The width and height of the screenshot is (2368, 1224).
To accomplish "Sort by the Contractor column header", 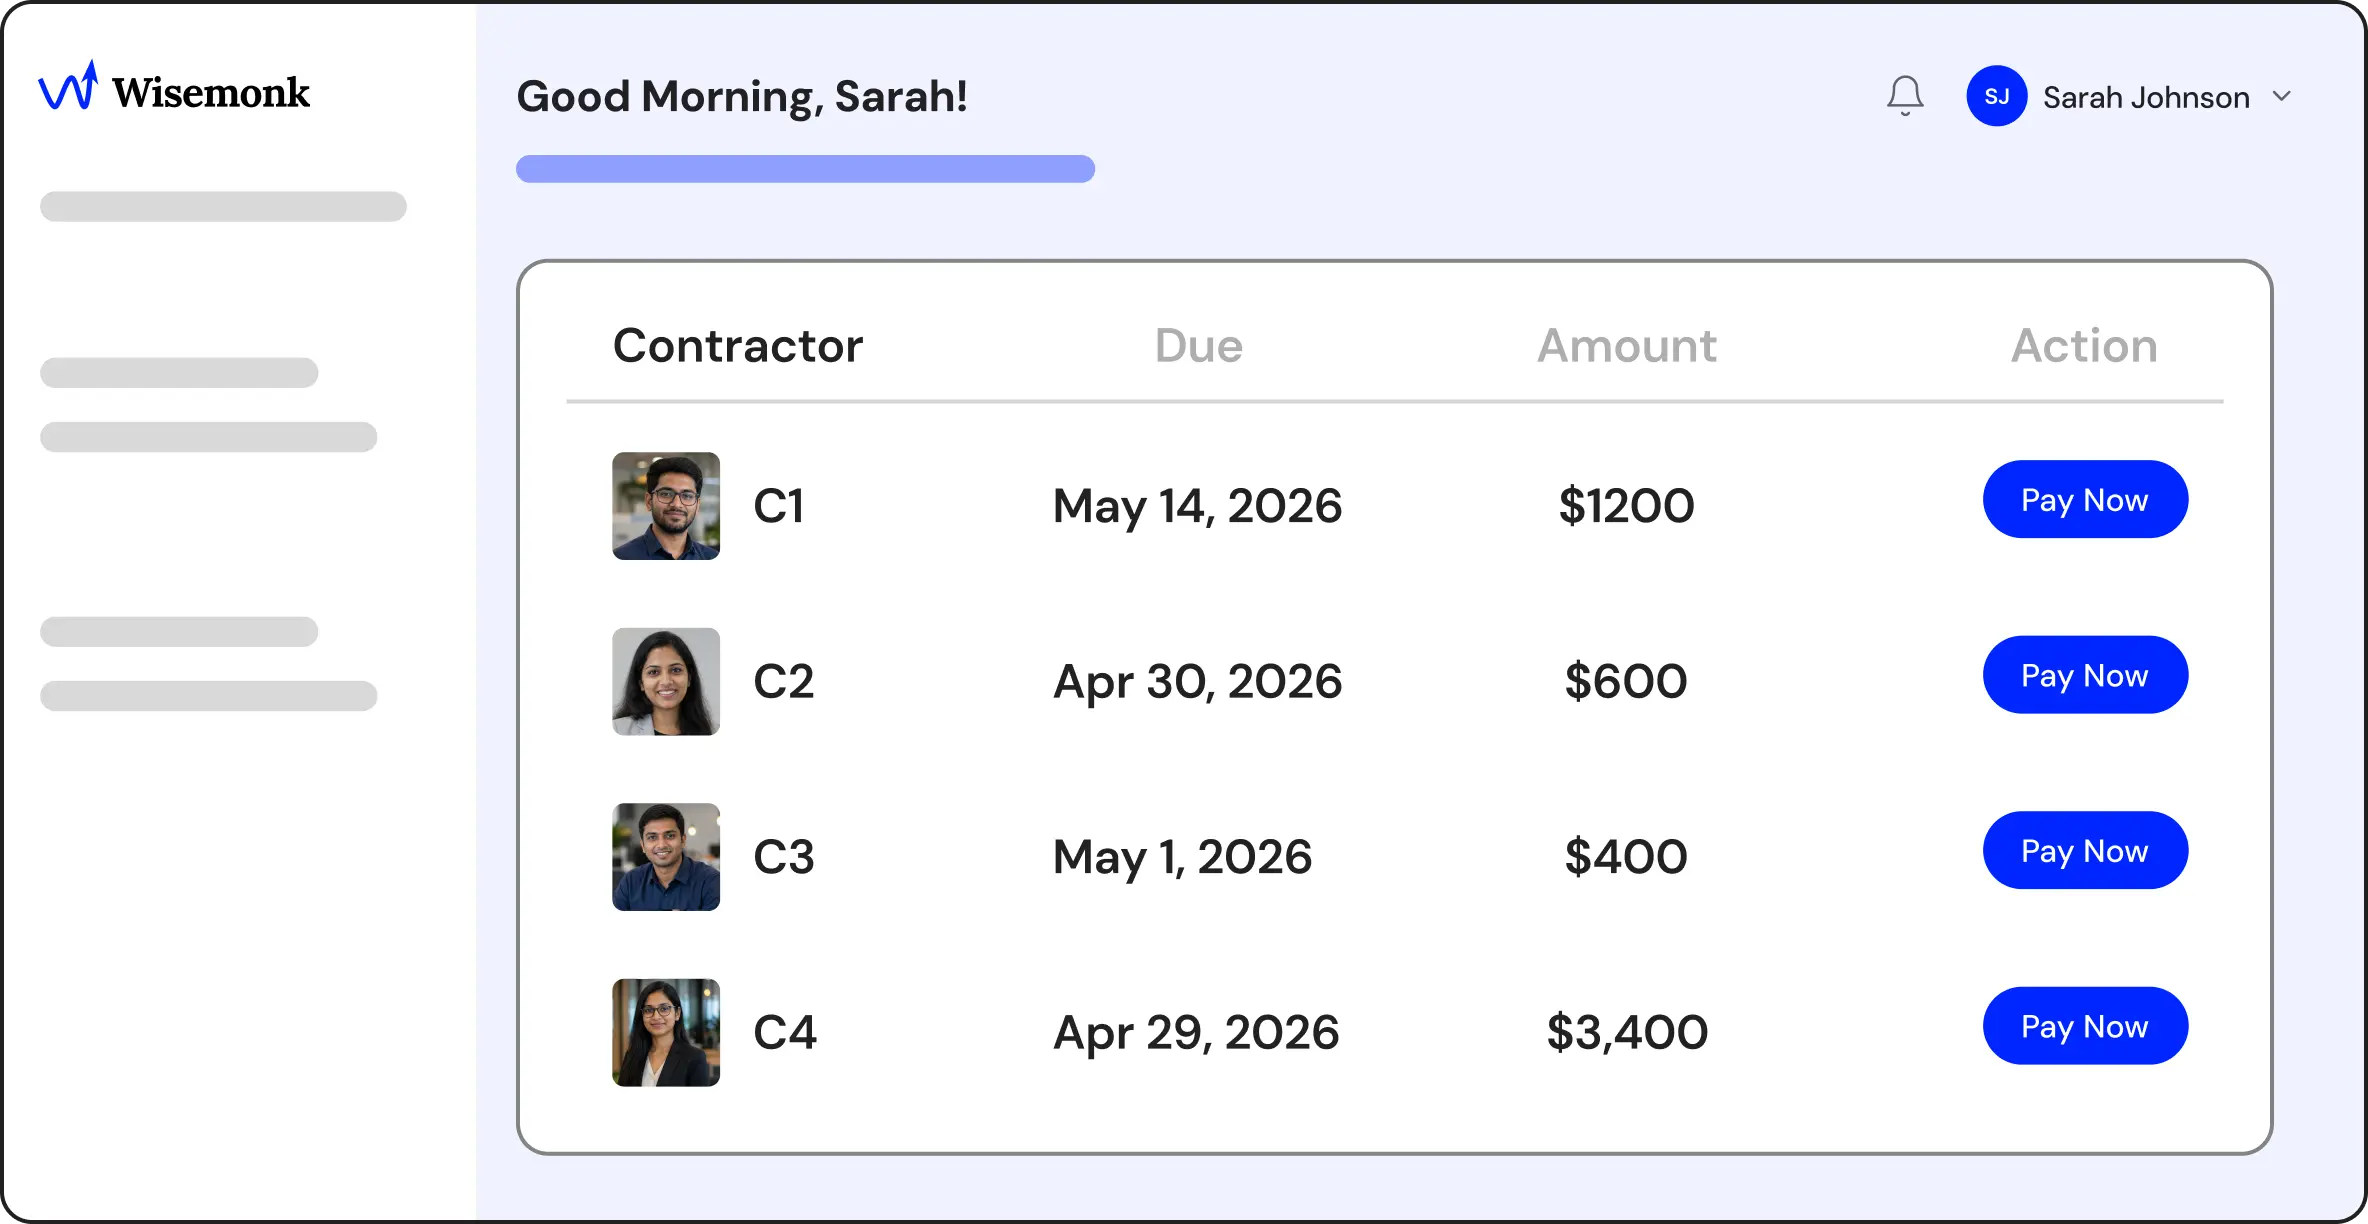I will coord(738,346).
